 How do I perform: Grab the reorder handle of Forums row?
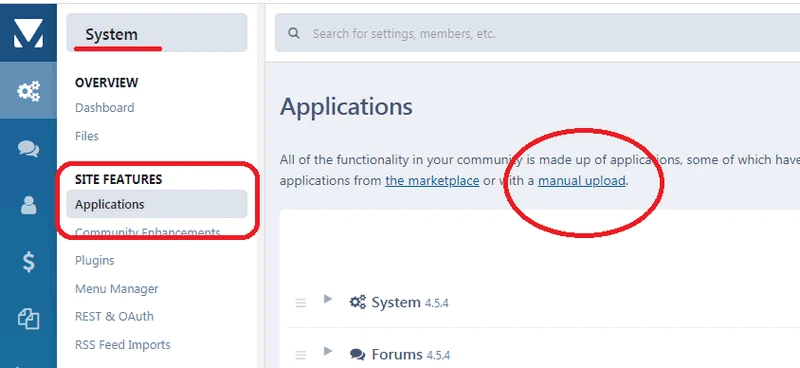click(x=301, y=355)
